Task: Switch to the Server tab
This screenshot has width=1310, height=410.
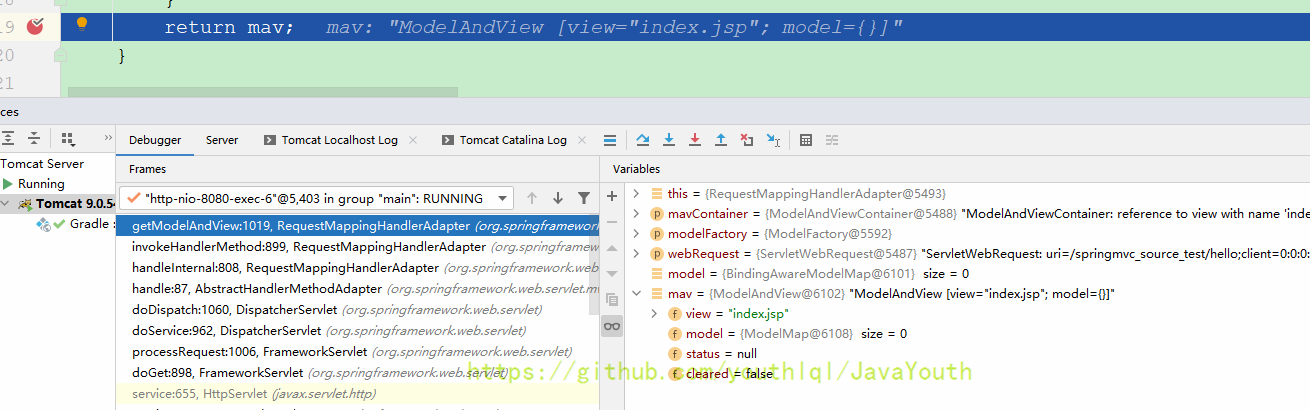Action: click(222, 140)
